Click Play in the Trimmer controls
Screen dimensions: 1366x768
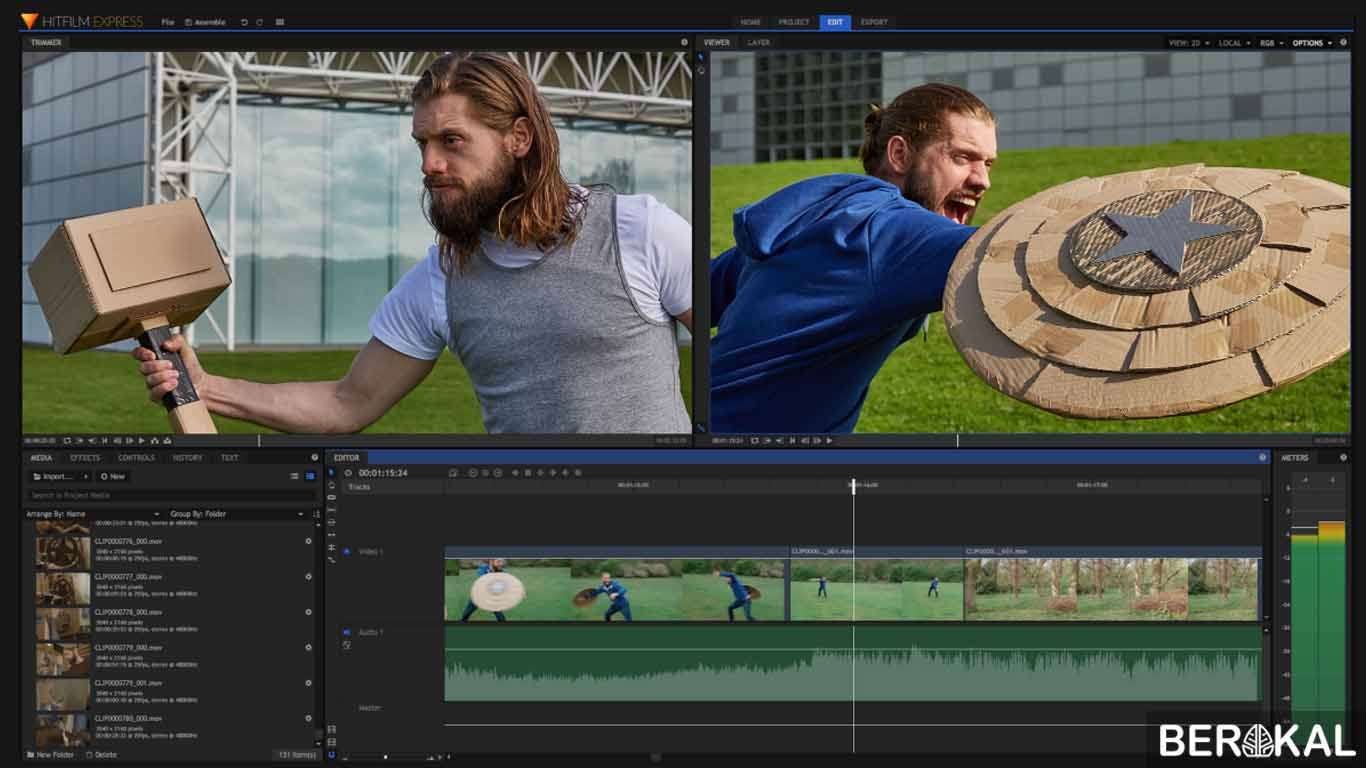[x=142, y=440]
